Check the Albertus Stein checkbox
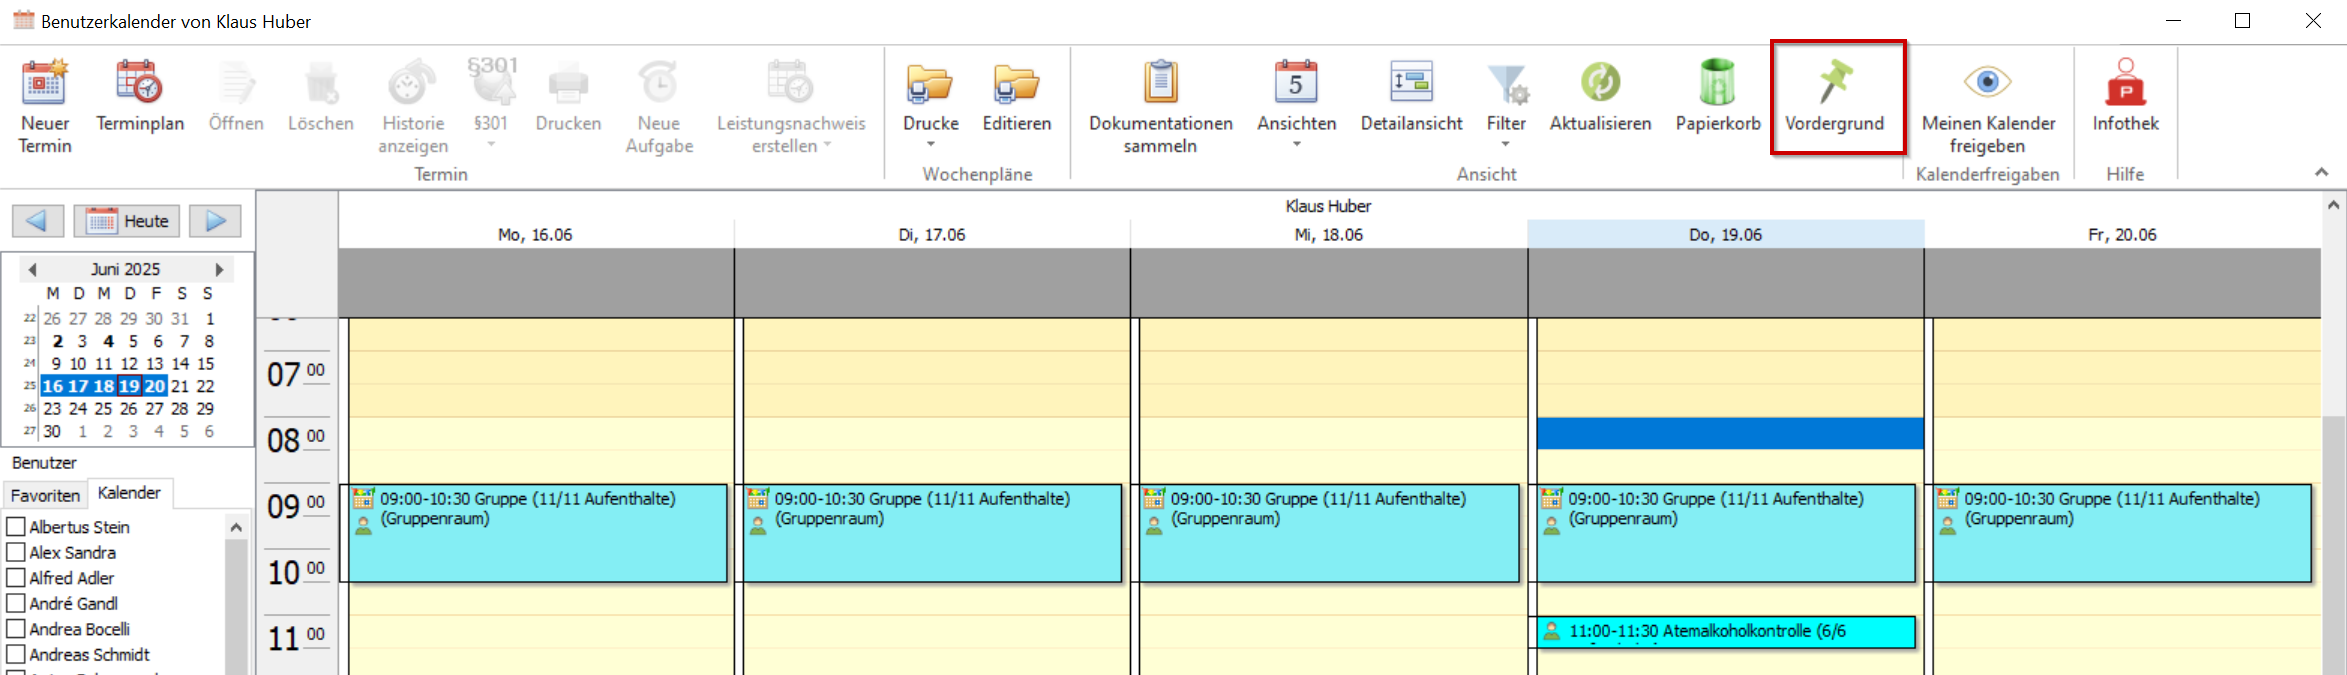2347x675 pixels. pos(16,527)
